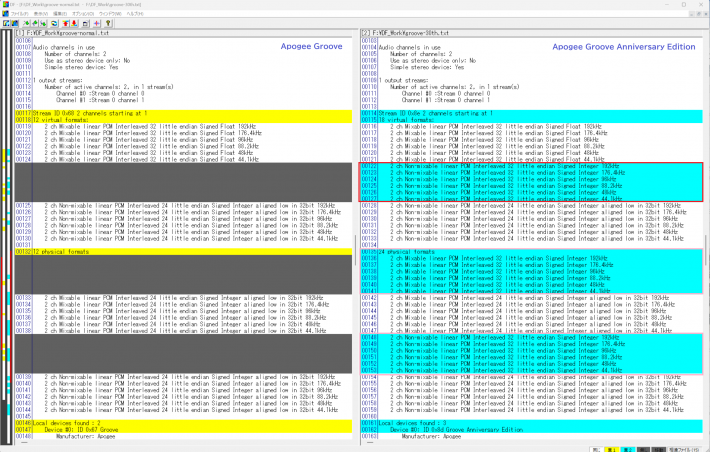Click the blue refresh re-compare icon
The width and height of the screenshot is (710, 452).
pyautogui.click(x=54, y=23)
